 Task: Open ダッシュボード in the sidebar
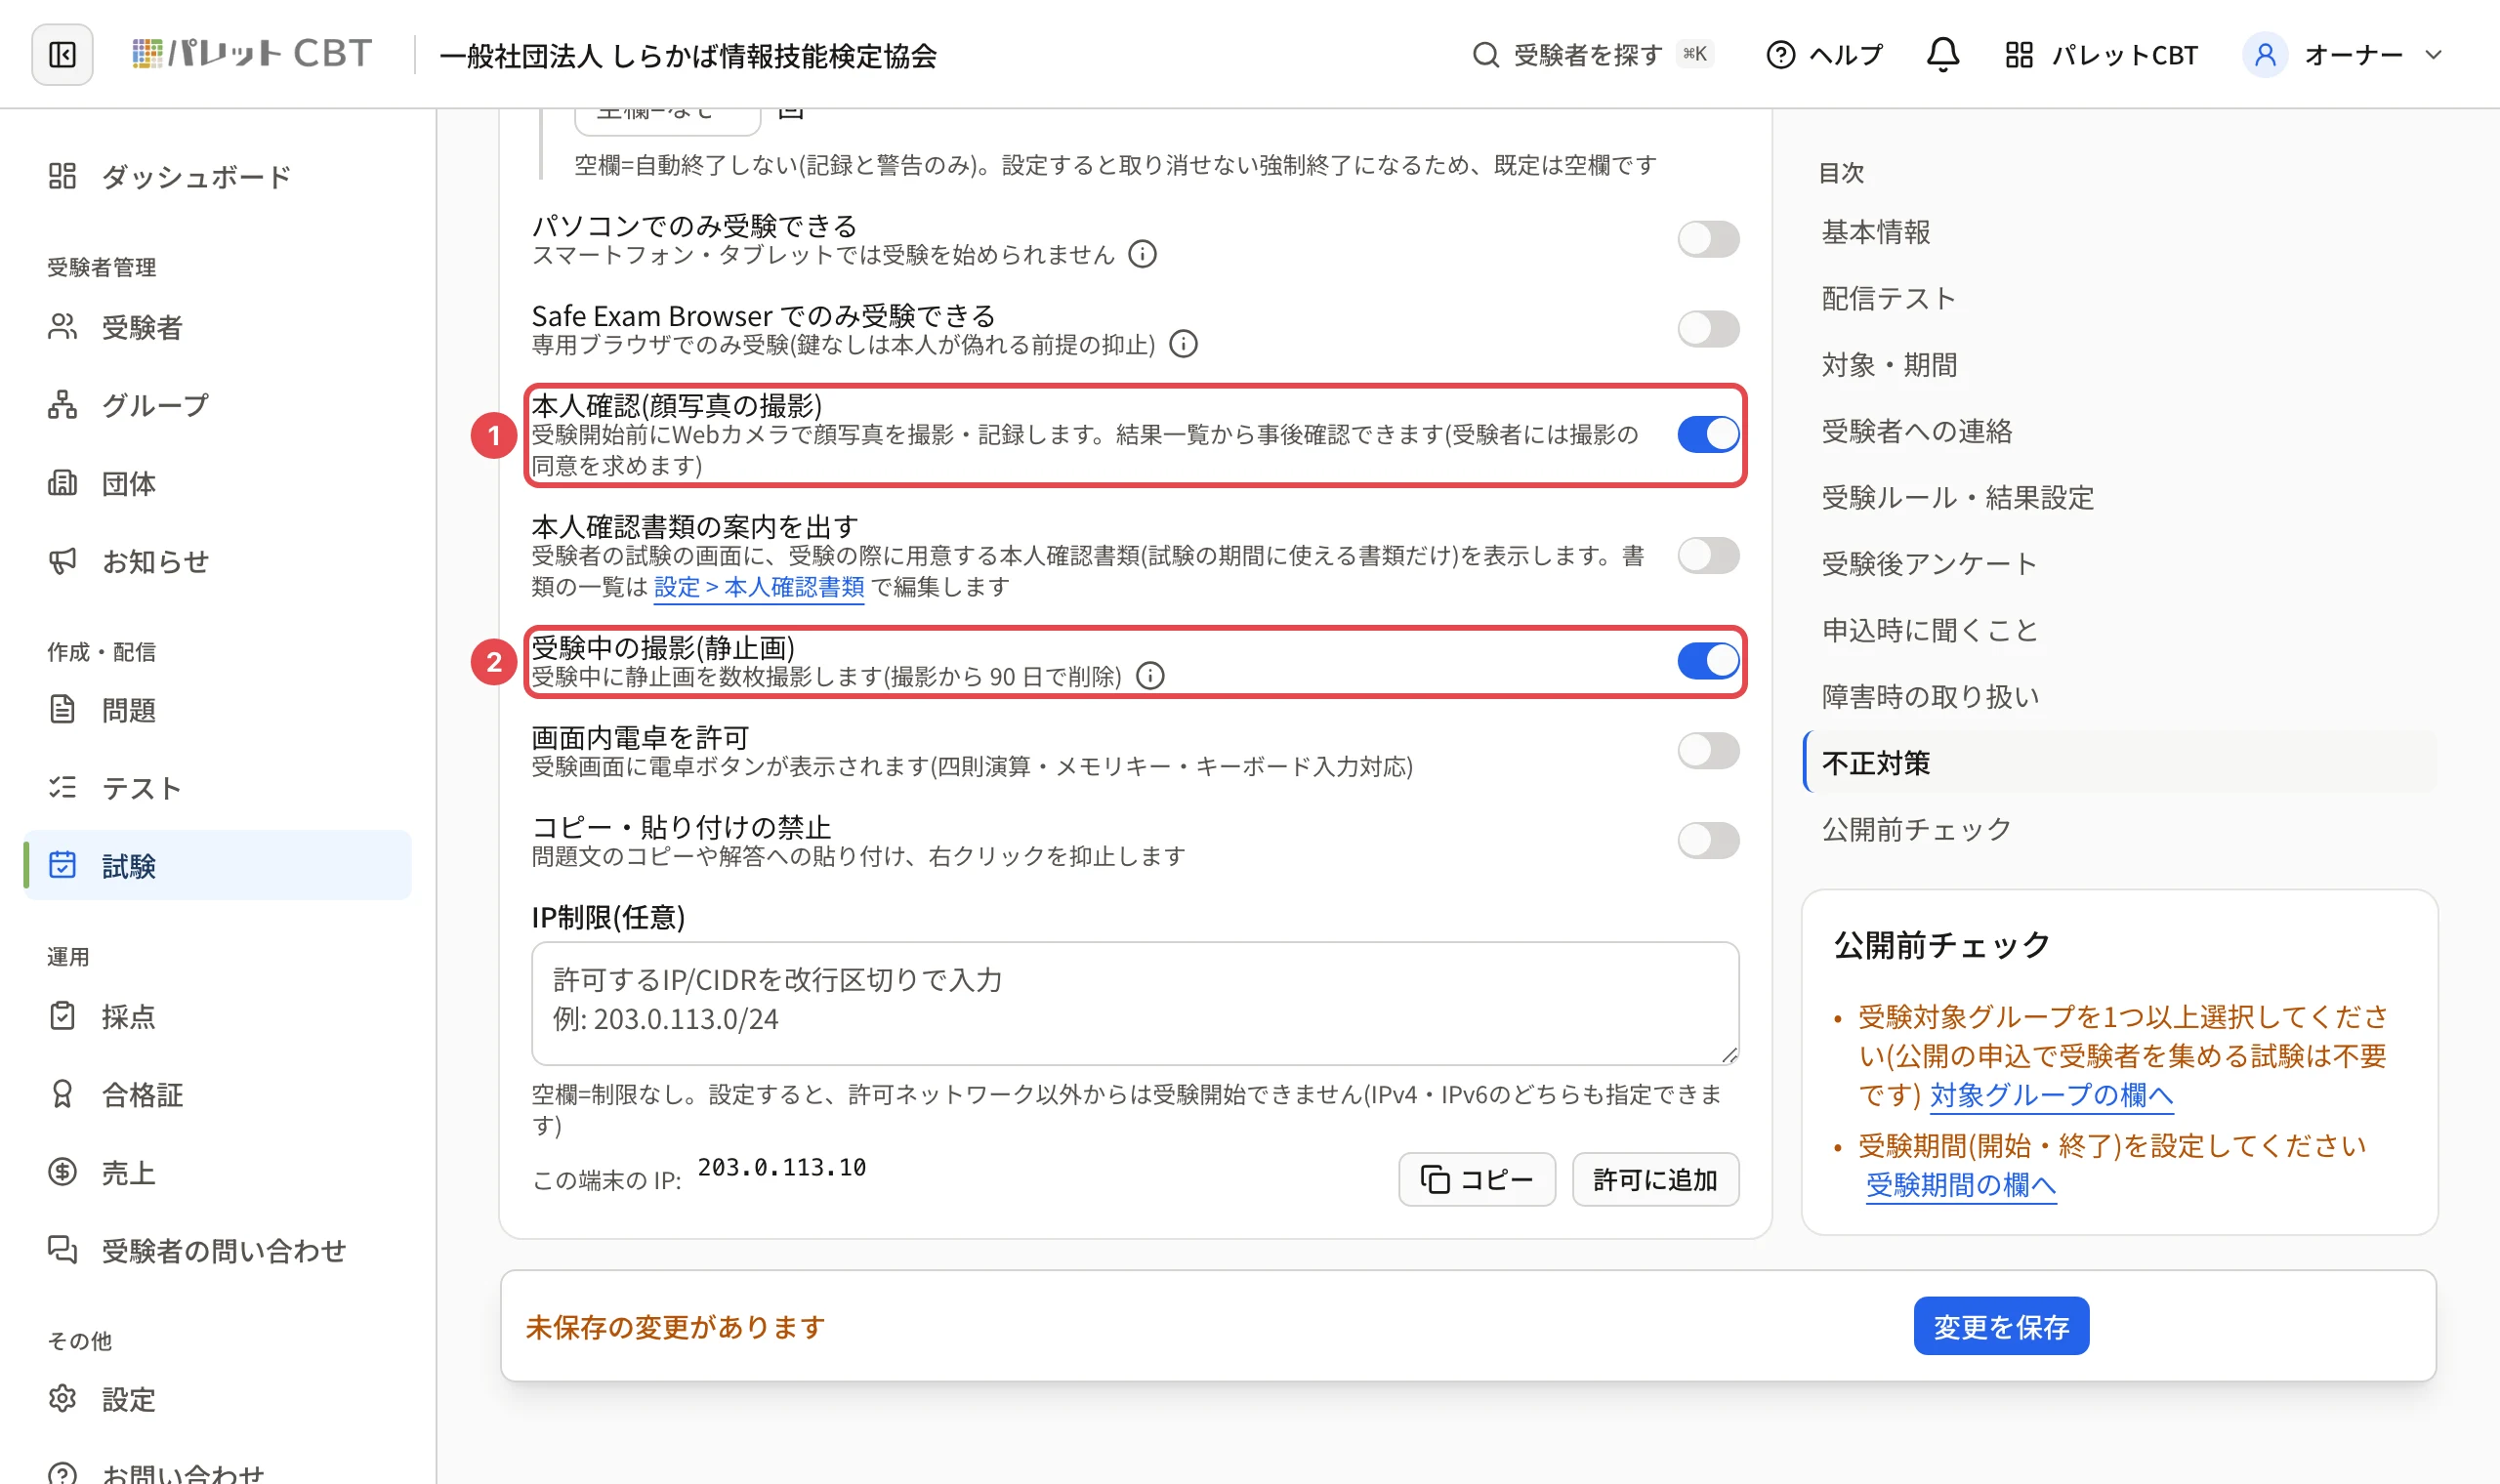(217, 177)
